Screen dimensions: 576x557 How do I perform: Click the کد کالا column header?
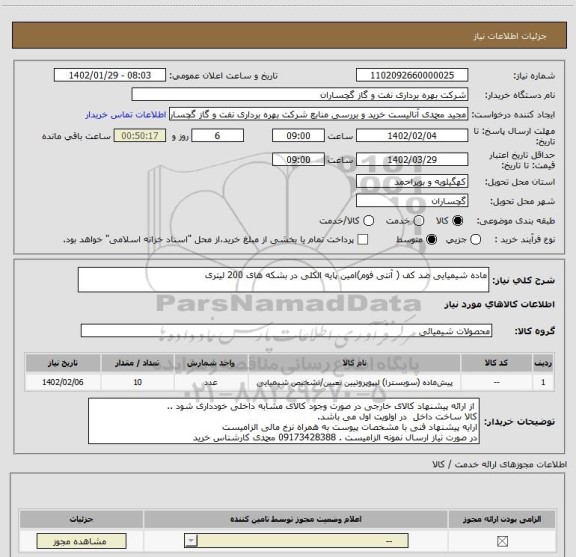(496, 363)
